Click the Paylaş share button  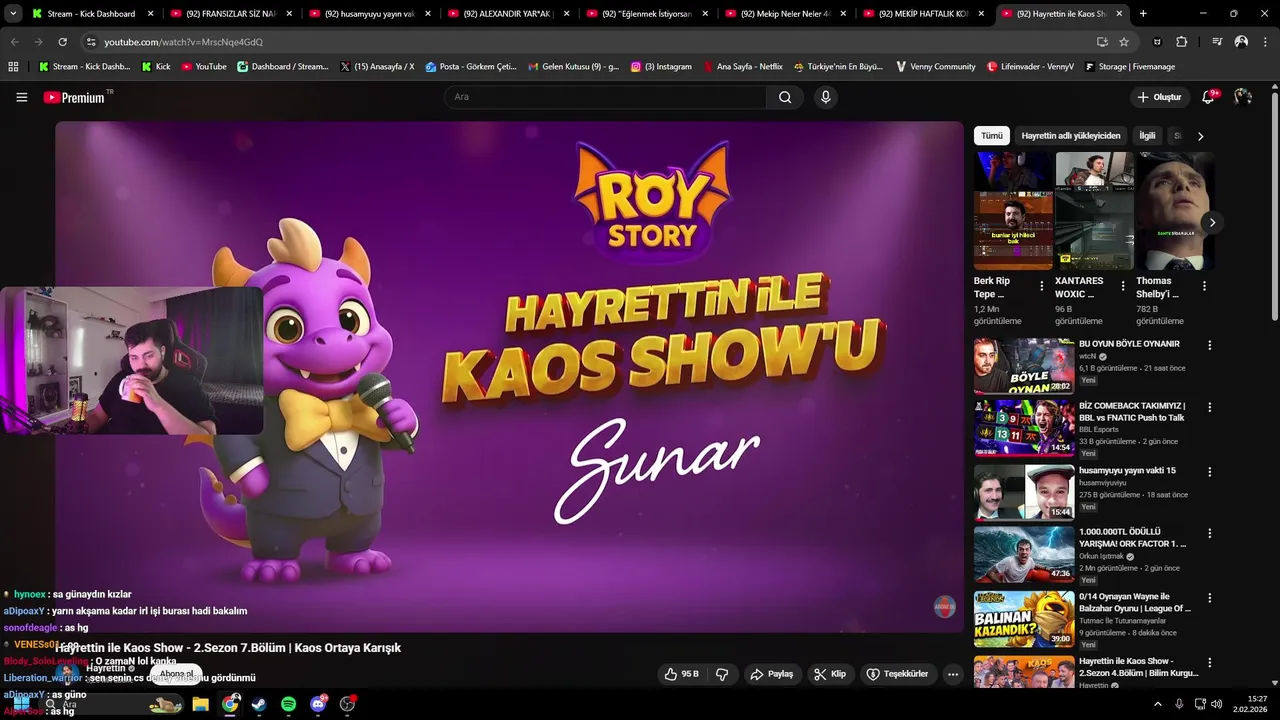coord(771,674)
